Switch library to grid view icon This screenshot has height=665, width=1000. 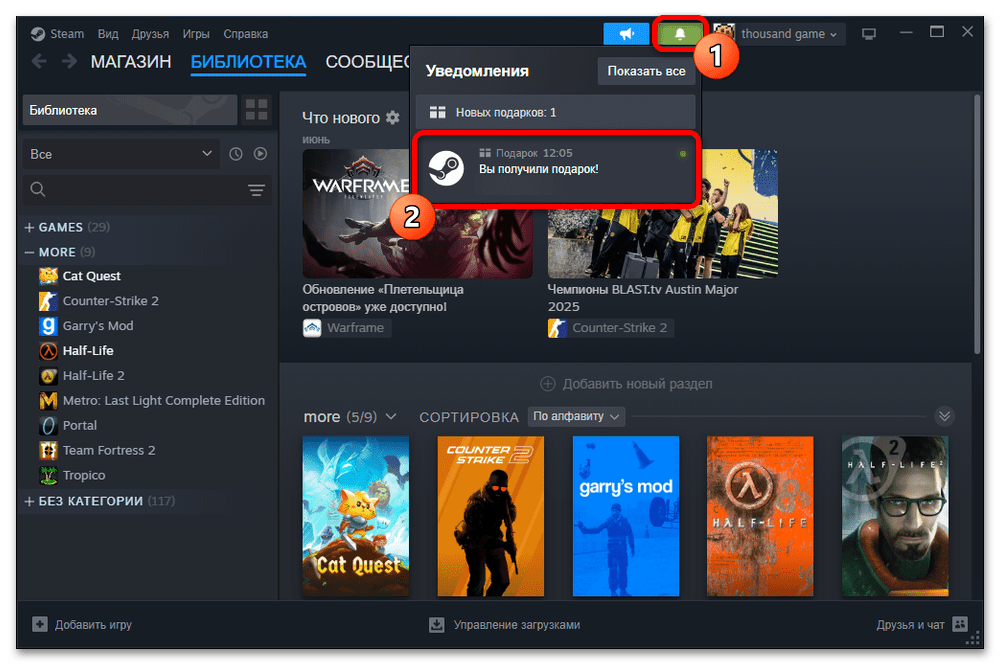256,110
